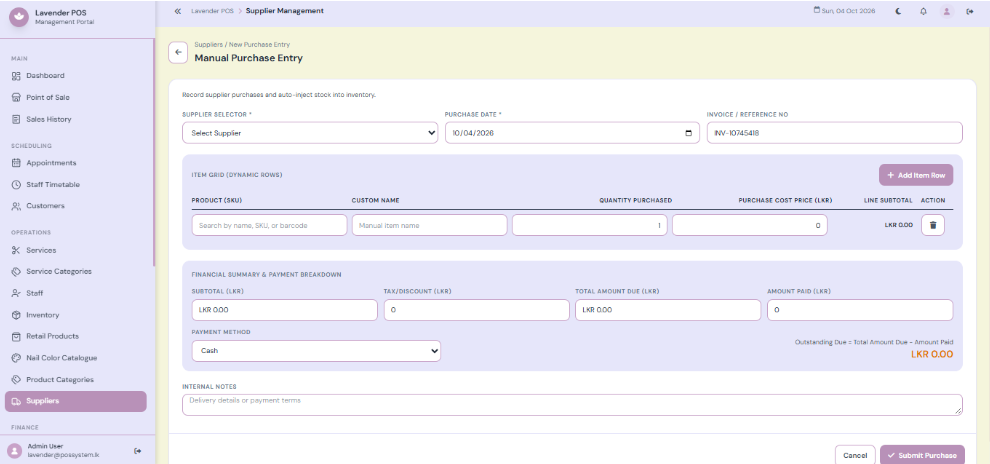The width and height of the screenshot is (990, 464).
Task: Click the Appointments calendar icon
Action: pyautogui.click(x=16, y=163)
